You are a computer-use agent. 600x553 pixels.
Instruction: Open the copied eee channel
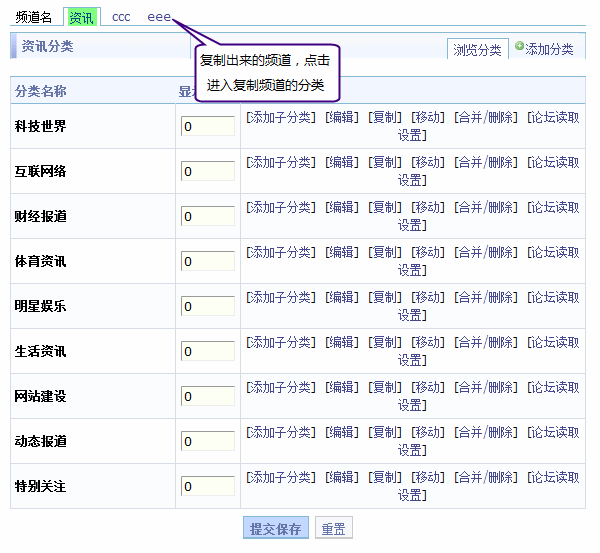159,17
